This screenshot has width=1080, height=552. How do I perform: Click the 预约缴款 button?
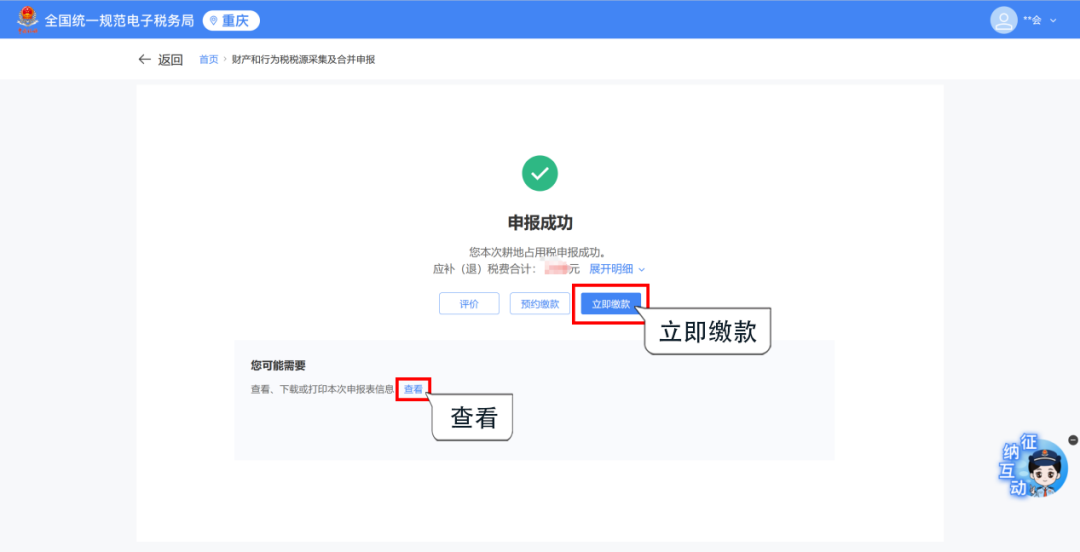pyautogui.click(x=540, y=304)
